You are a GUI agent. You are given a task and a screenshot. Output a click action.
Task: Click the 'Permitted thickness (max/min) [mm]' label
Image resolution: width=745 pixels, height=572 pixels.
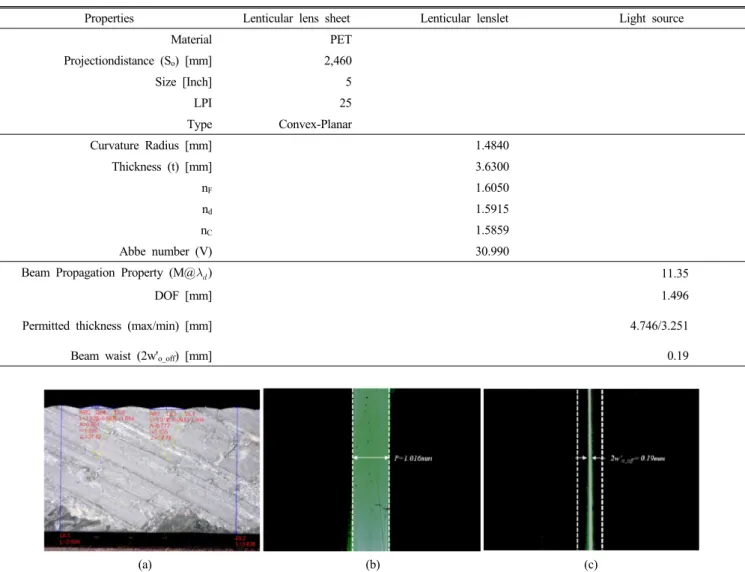click(117, 326)
